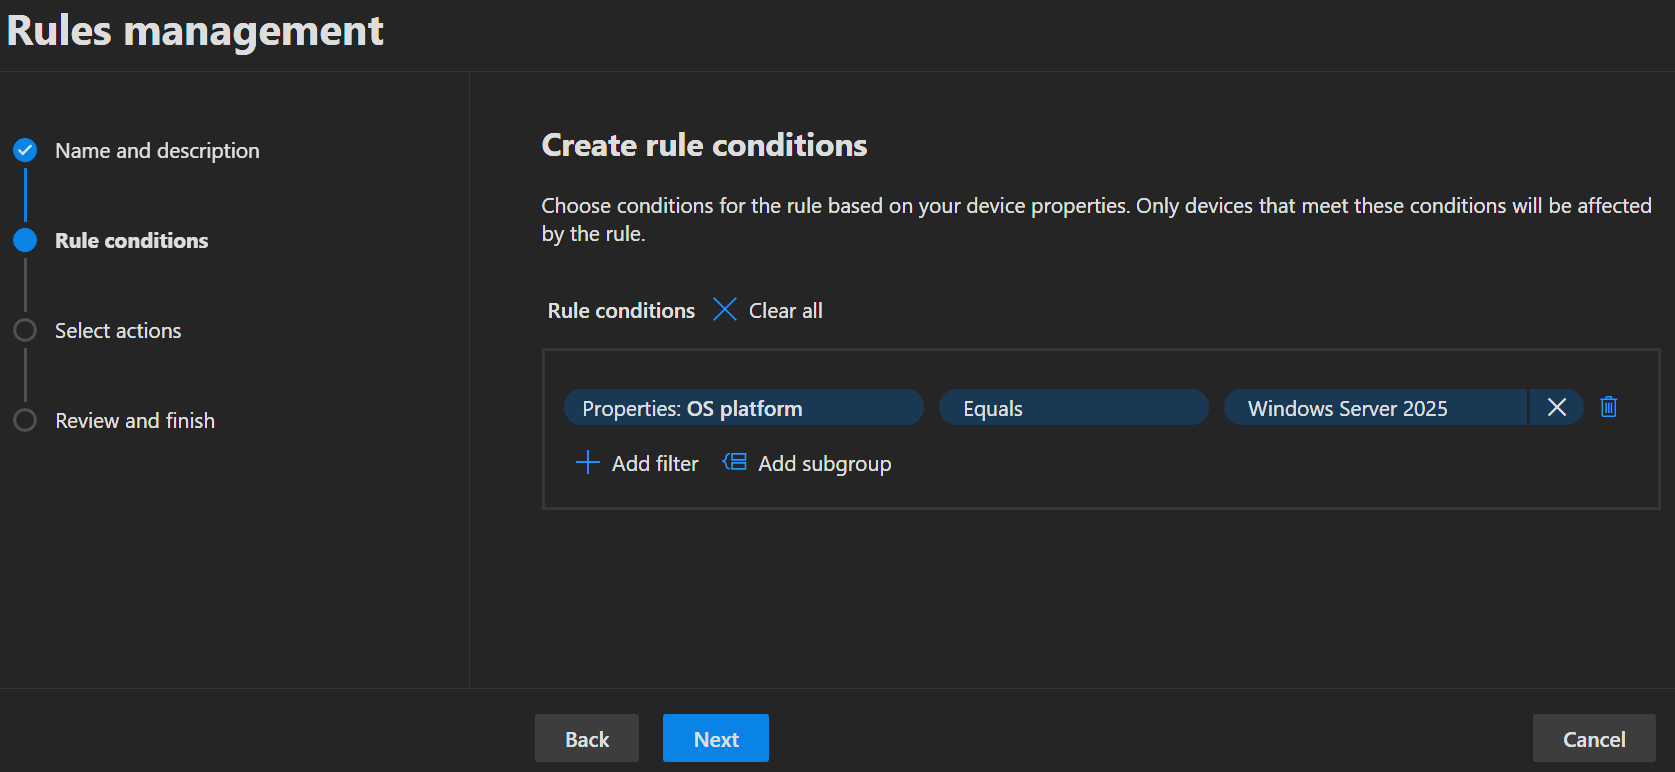Open the Review and finish step label

point(135,421)
